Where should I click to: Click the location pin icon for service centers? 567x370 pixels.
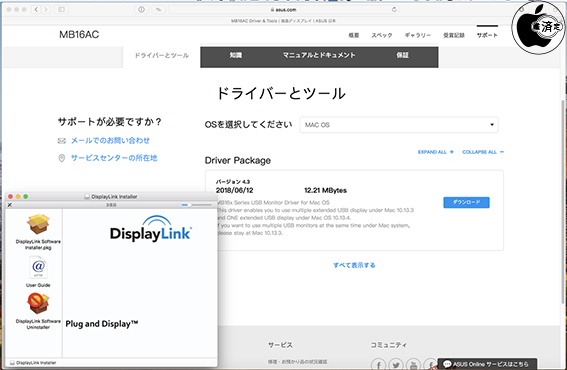point(62,158)
